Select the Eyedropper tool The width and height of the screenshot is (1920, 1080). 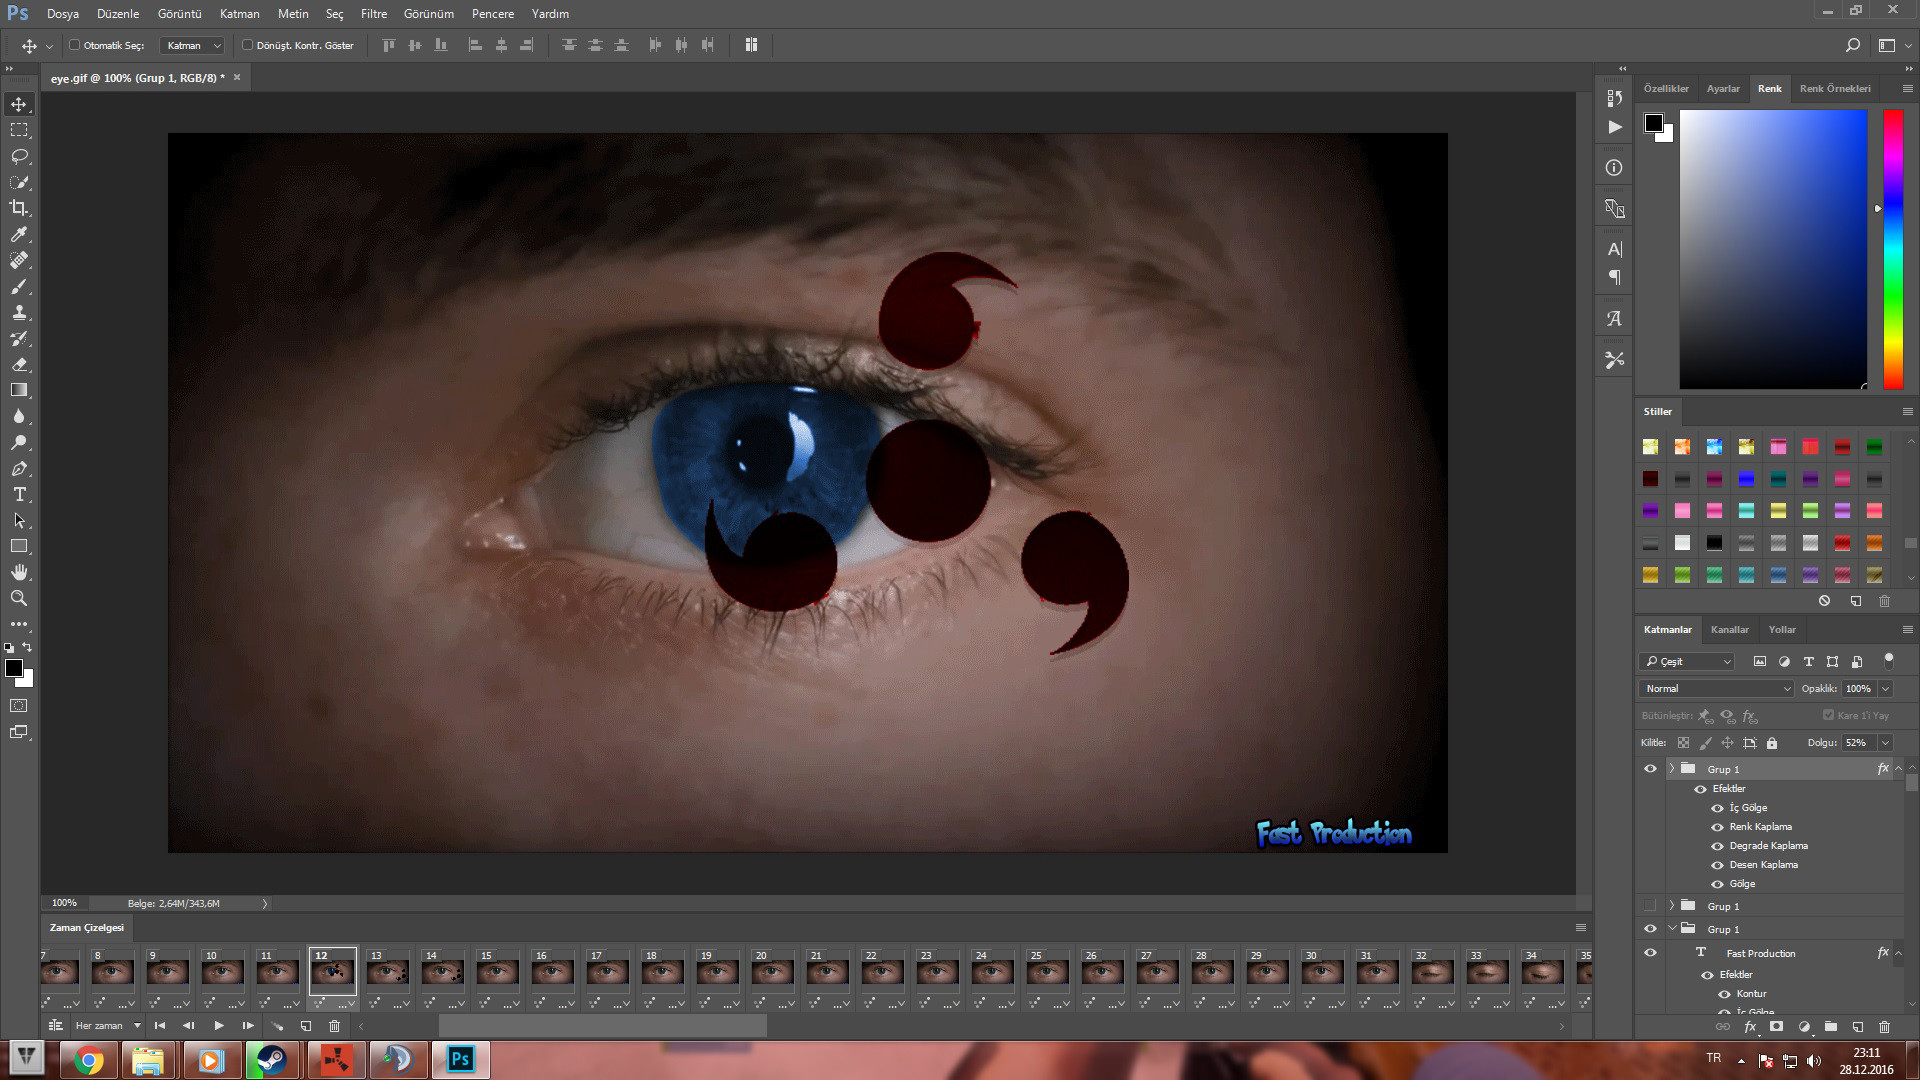click(x=19, y=234)
